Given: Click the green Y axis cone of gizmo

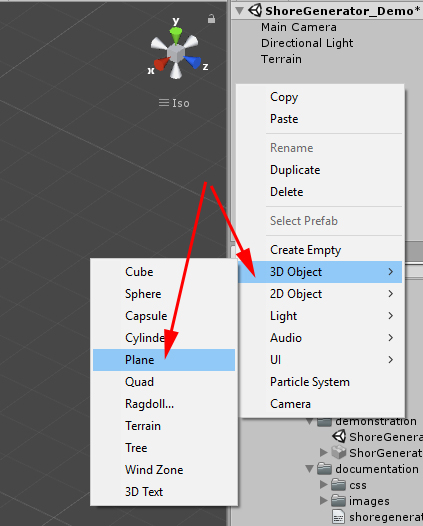Looking at the screenshot, I should (x=175, y=35).
